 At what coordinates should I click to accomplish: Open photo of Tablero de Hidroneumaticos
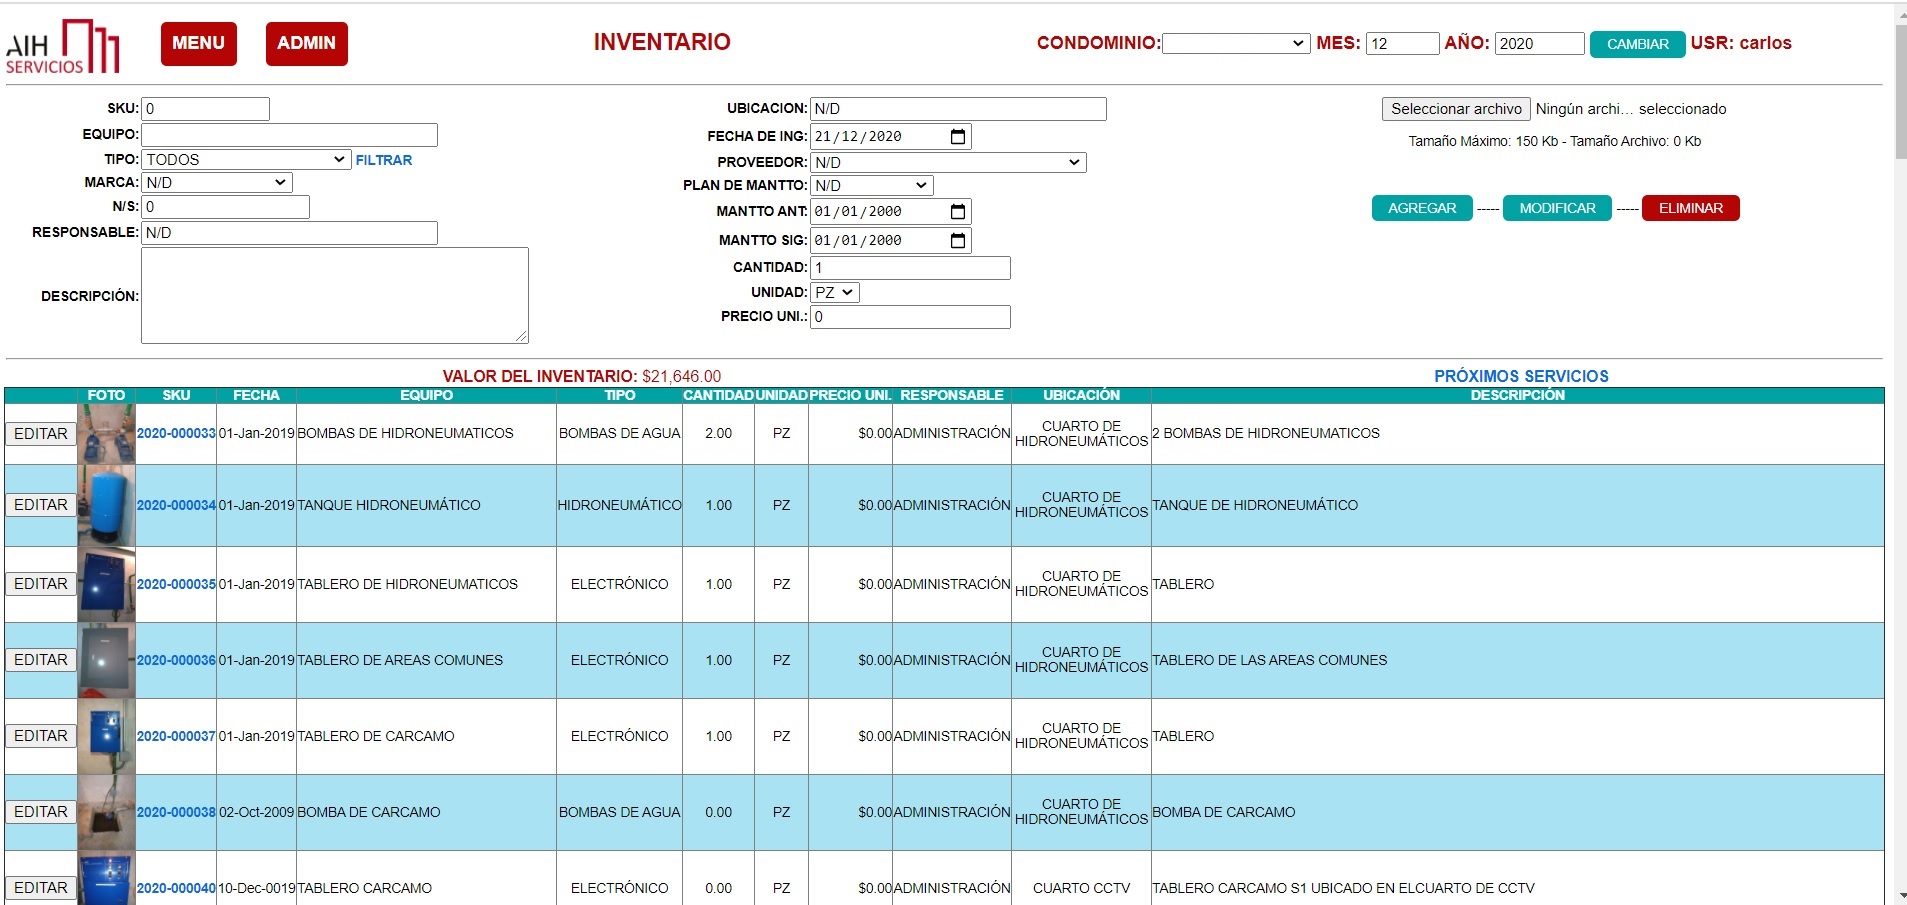[106, 584]
